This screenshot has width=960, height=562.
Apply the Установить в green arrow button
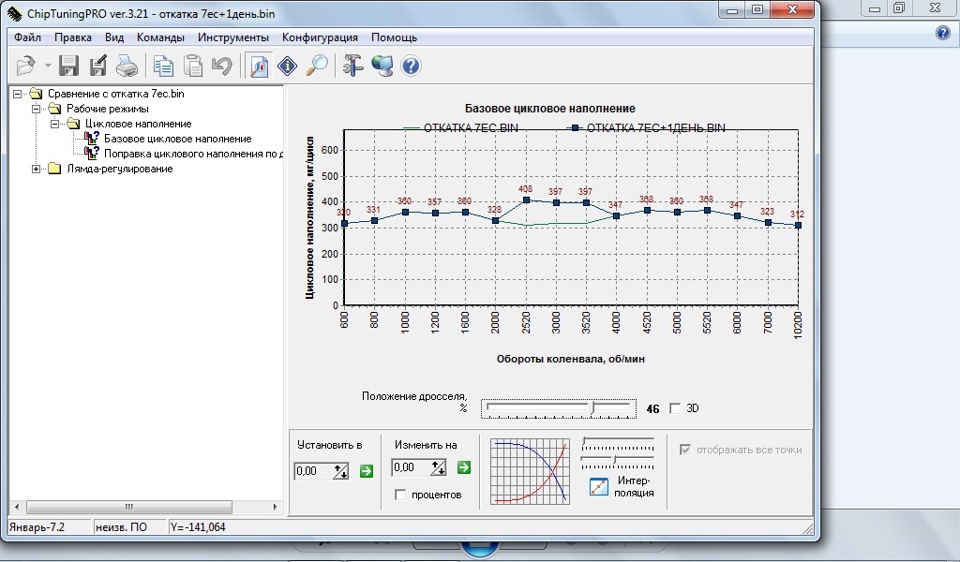(x=366, y=470)
